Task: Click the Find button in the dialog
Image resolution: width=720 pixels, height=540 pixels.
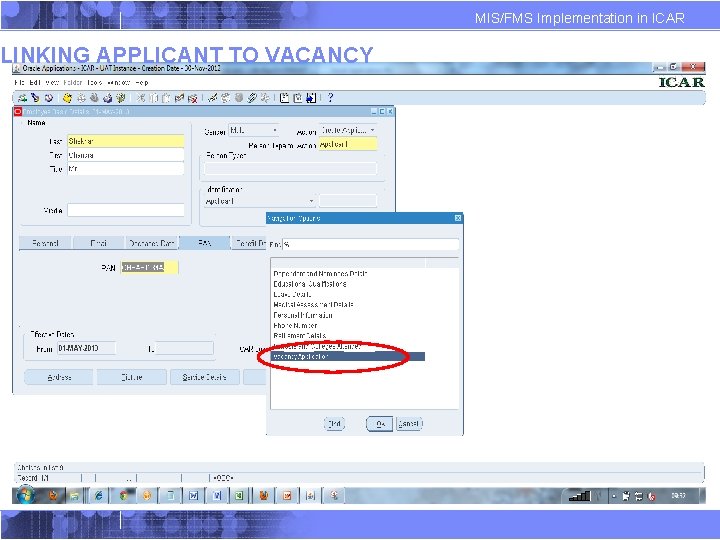Action: tap(334, 424)
